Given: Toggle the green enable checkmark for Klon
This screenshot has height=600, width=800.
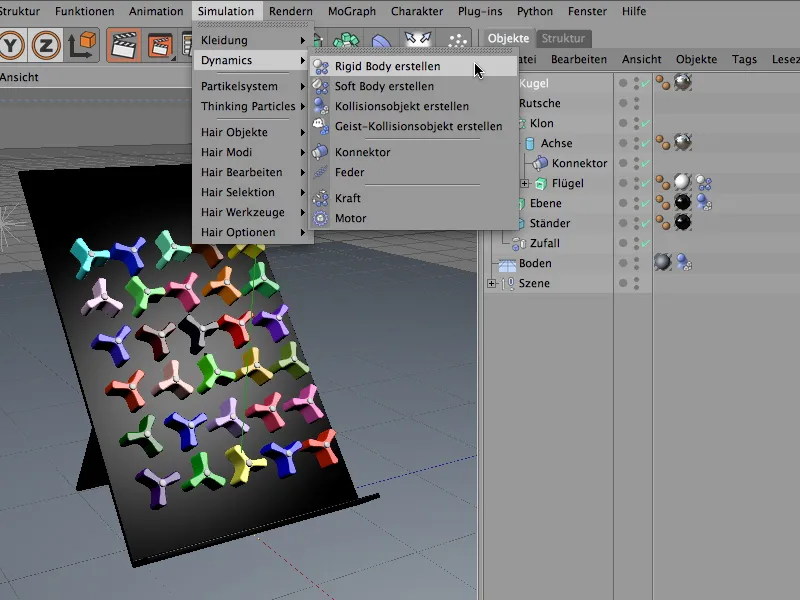Looking at the screenshot, I should 644,124.
